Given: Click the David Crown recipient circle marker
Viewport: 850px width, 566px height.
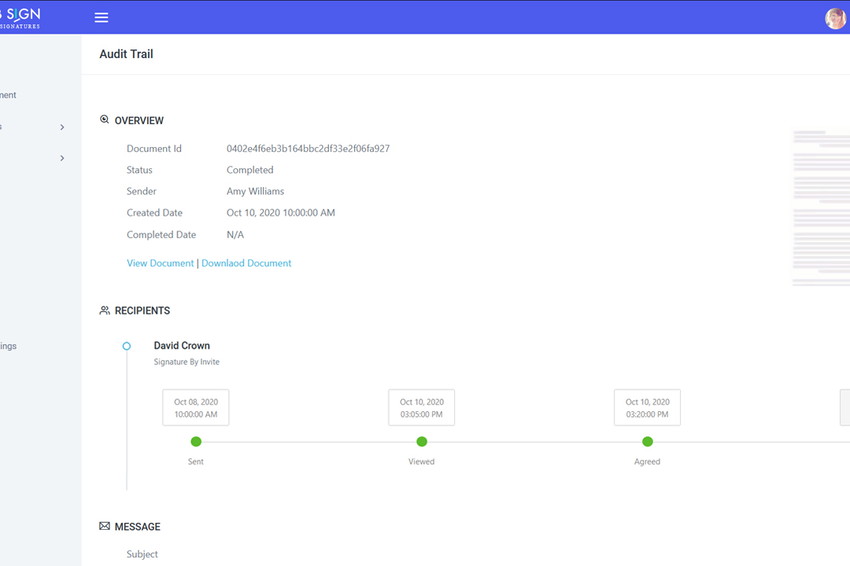Looking at the screenshot, I should [126, 346].
